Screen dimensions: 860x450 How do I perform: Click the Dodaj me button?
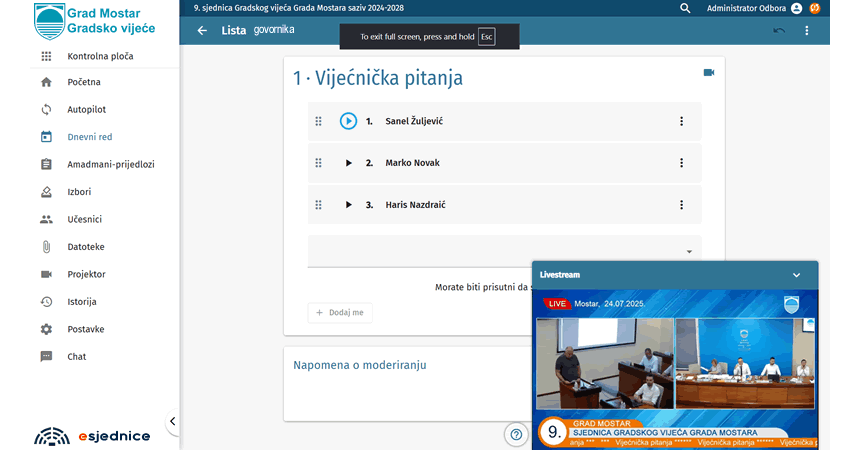click(339, 313)
